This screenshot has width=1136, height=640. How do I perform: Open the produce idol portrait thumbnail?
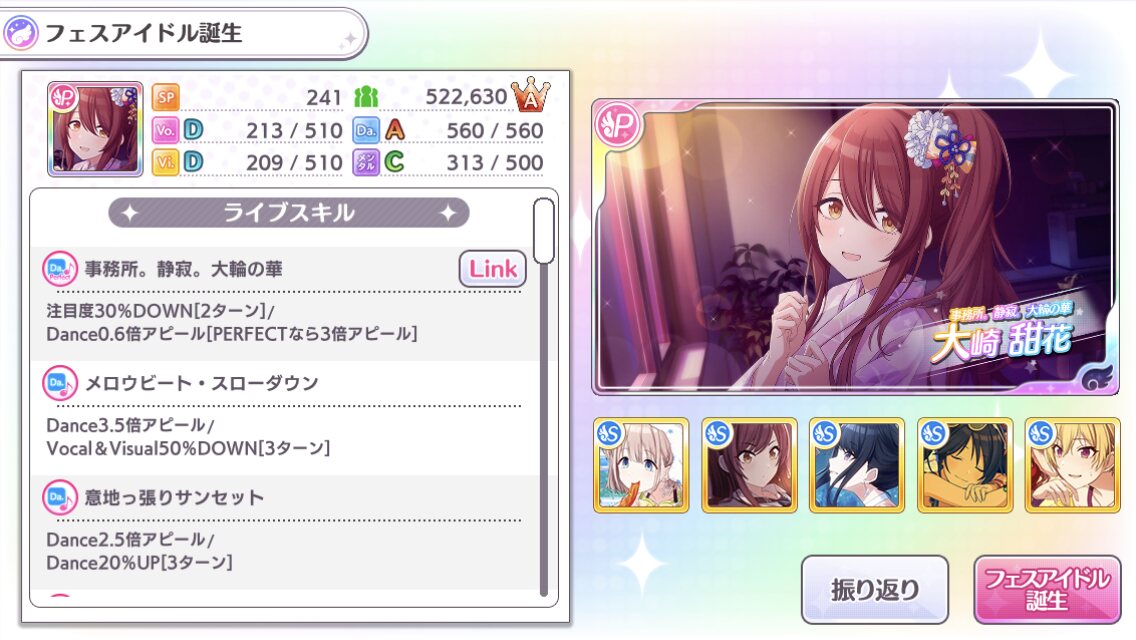click(x=95, y=129)
